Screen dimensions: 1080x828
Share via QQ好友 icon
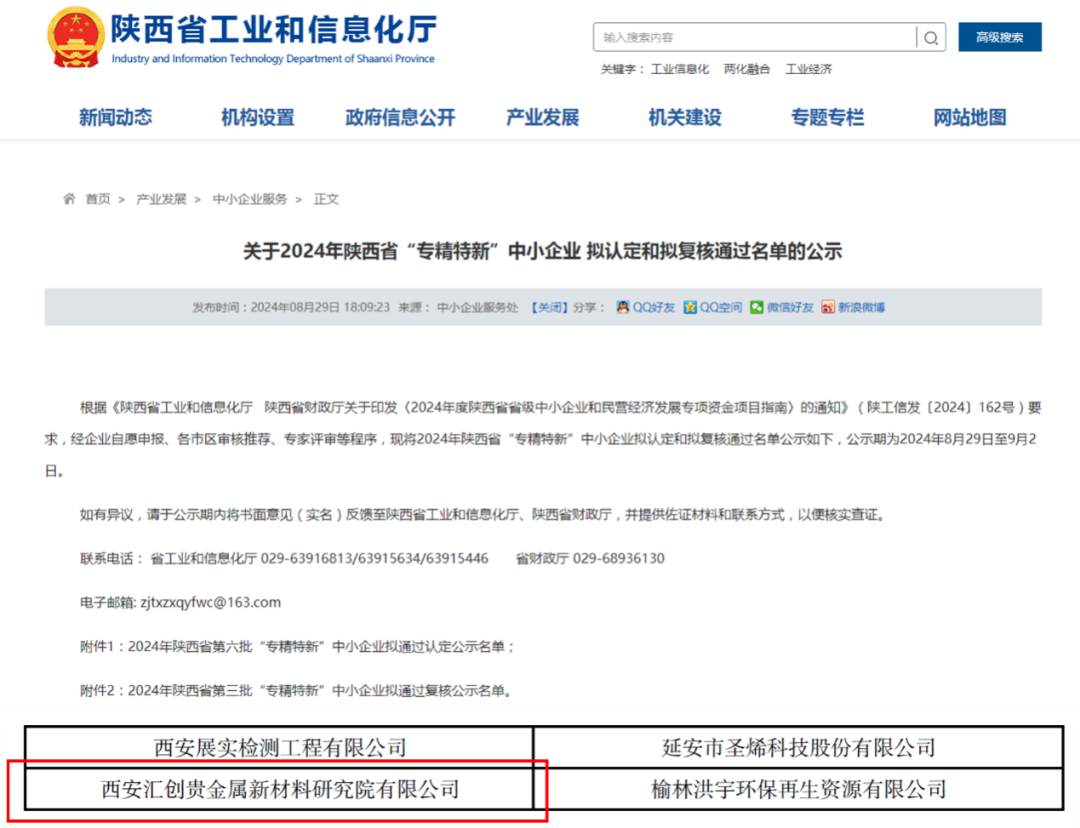pos(622,307)
